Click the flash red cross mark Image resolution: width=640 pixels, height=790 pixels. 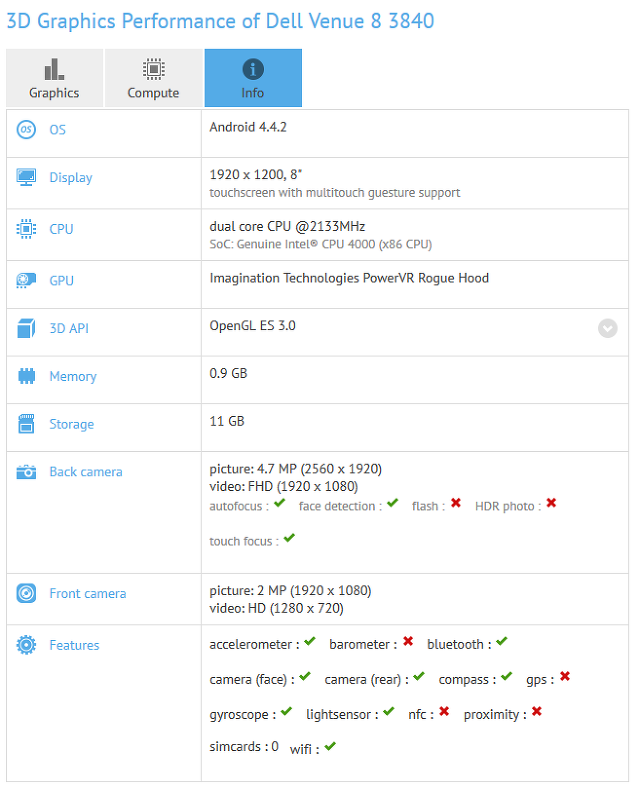coord(456,503)
